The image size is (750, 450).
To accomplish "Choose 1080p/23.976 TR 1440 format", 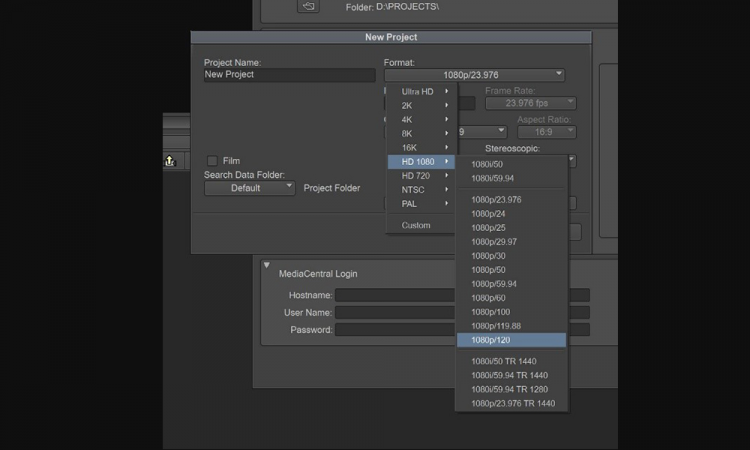I will [x=511, y=403].
